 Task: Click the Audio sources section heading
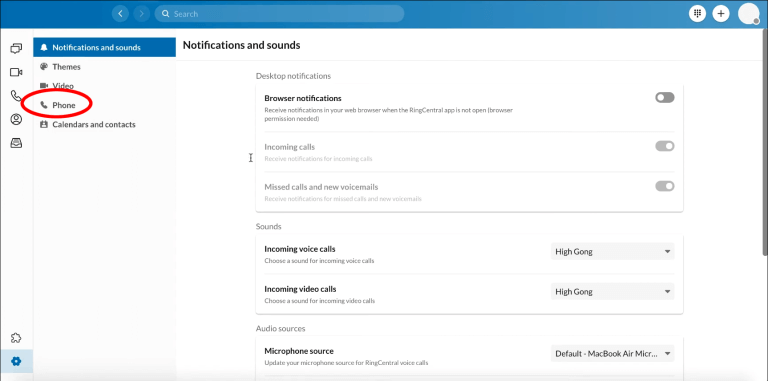pyautogui.click(x=280, y=329)
